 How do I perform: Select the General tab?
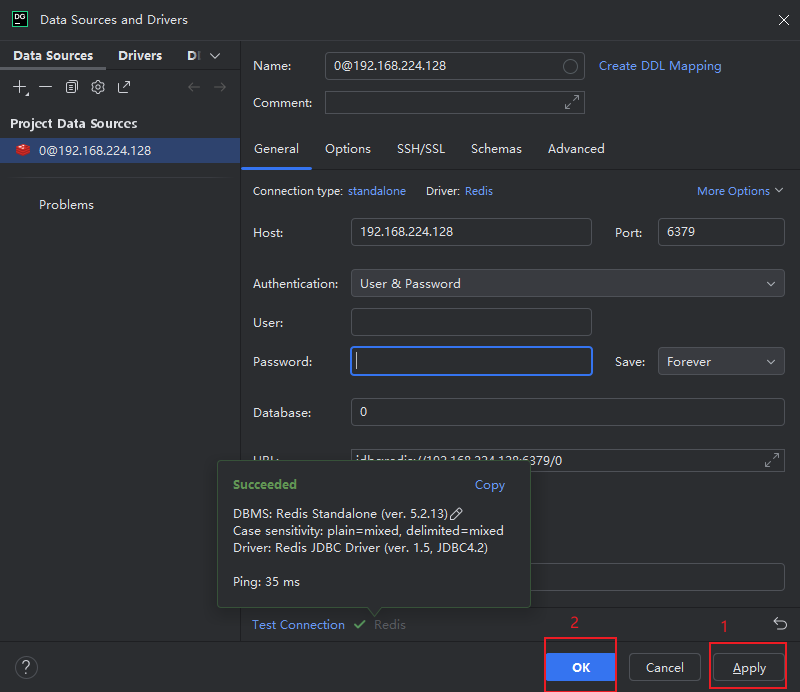coord(276,149)
